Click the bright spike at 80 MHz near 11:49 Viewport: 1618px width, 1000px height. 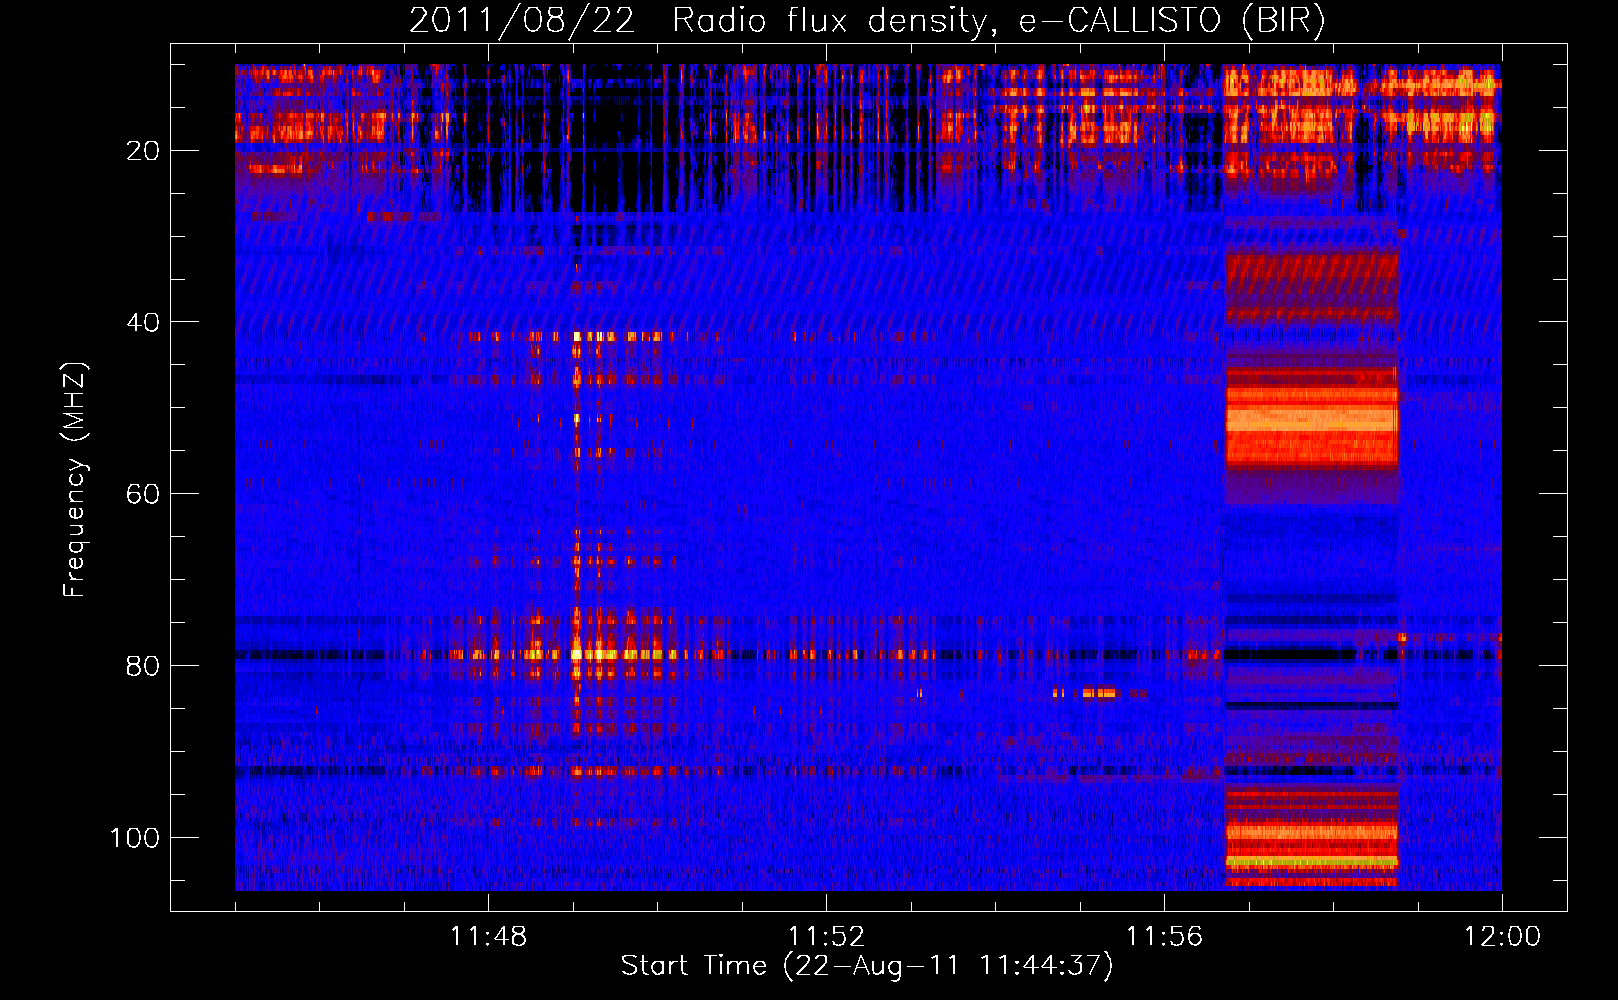coord(577,655)
